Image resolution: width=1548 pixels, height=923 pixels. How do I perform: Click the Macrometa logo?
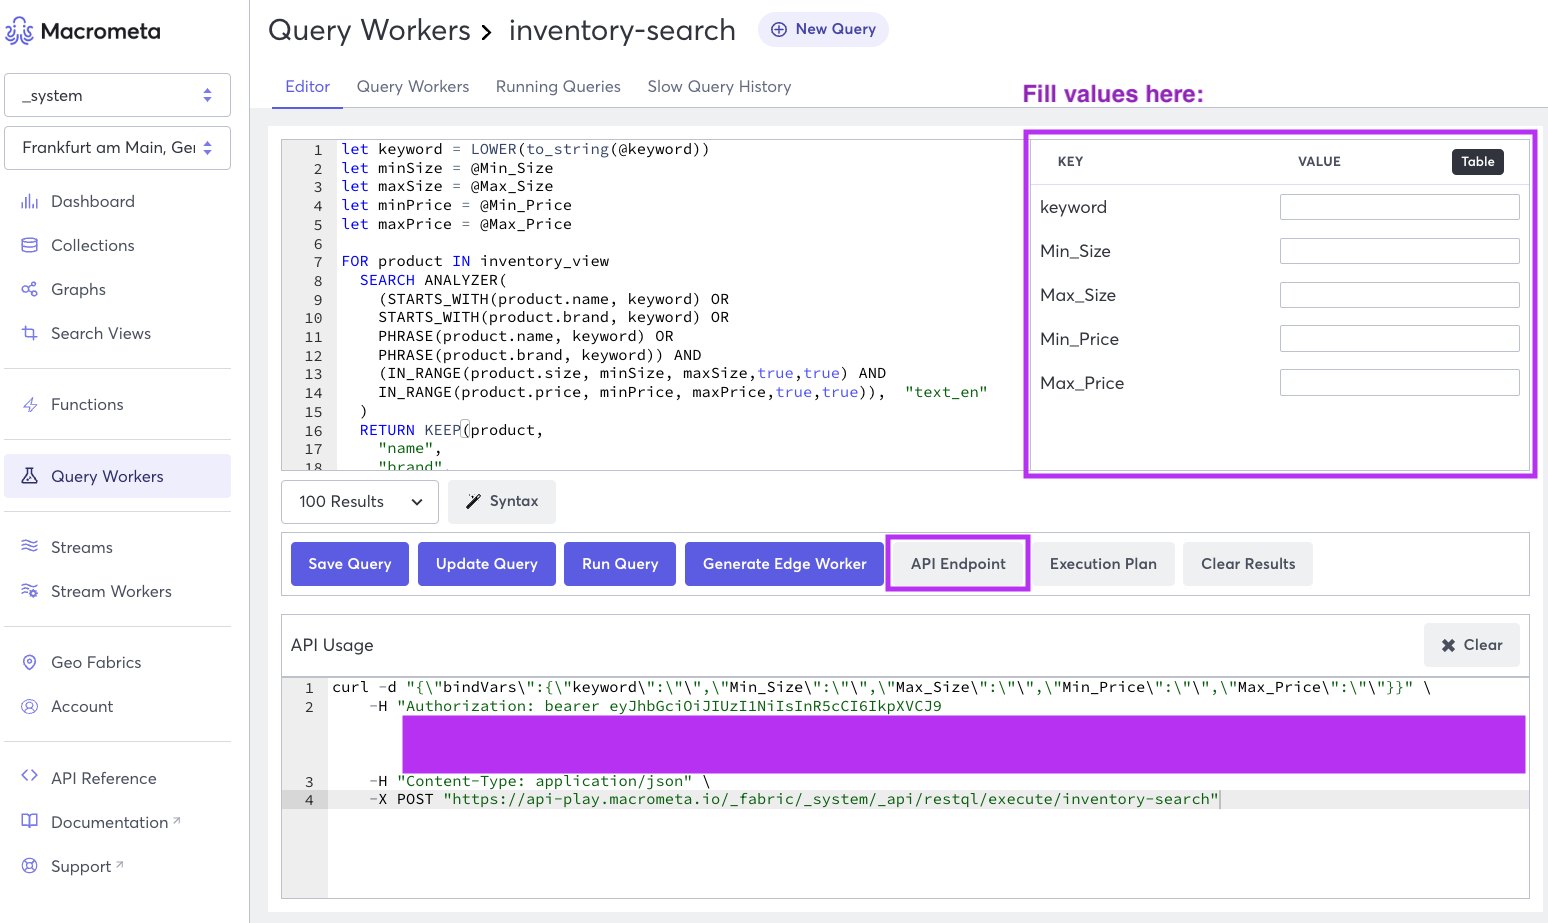click(x=83, y=31)
